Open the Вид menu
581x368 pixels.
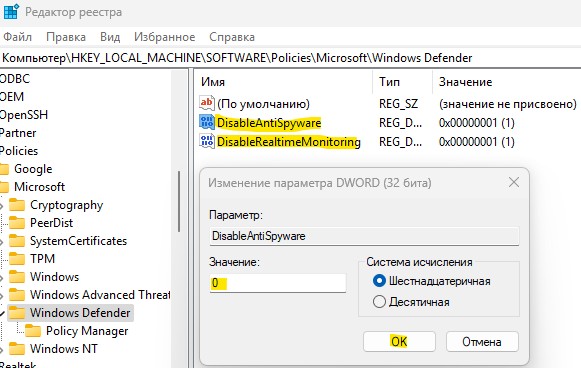pyautogui.click(x=110, y=37)
